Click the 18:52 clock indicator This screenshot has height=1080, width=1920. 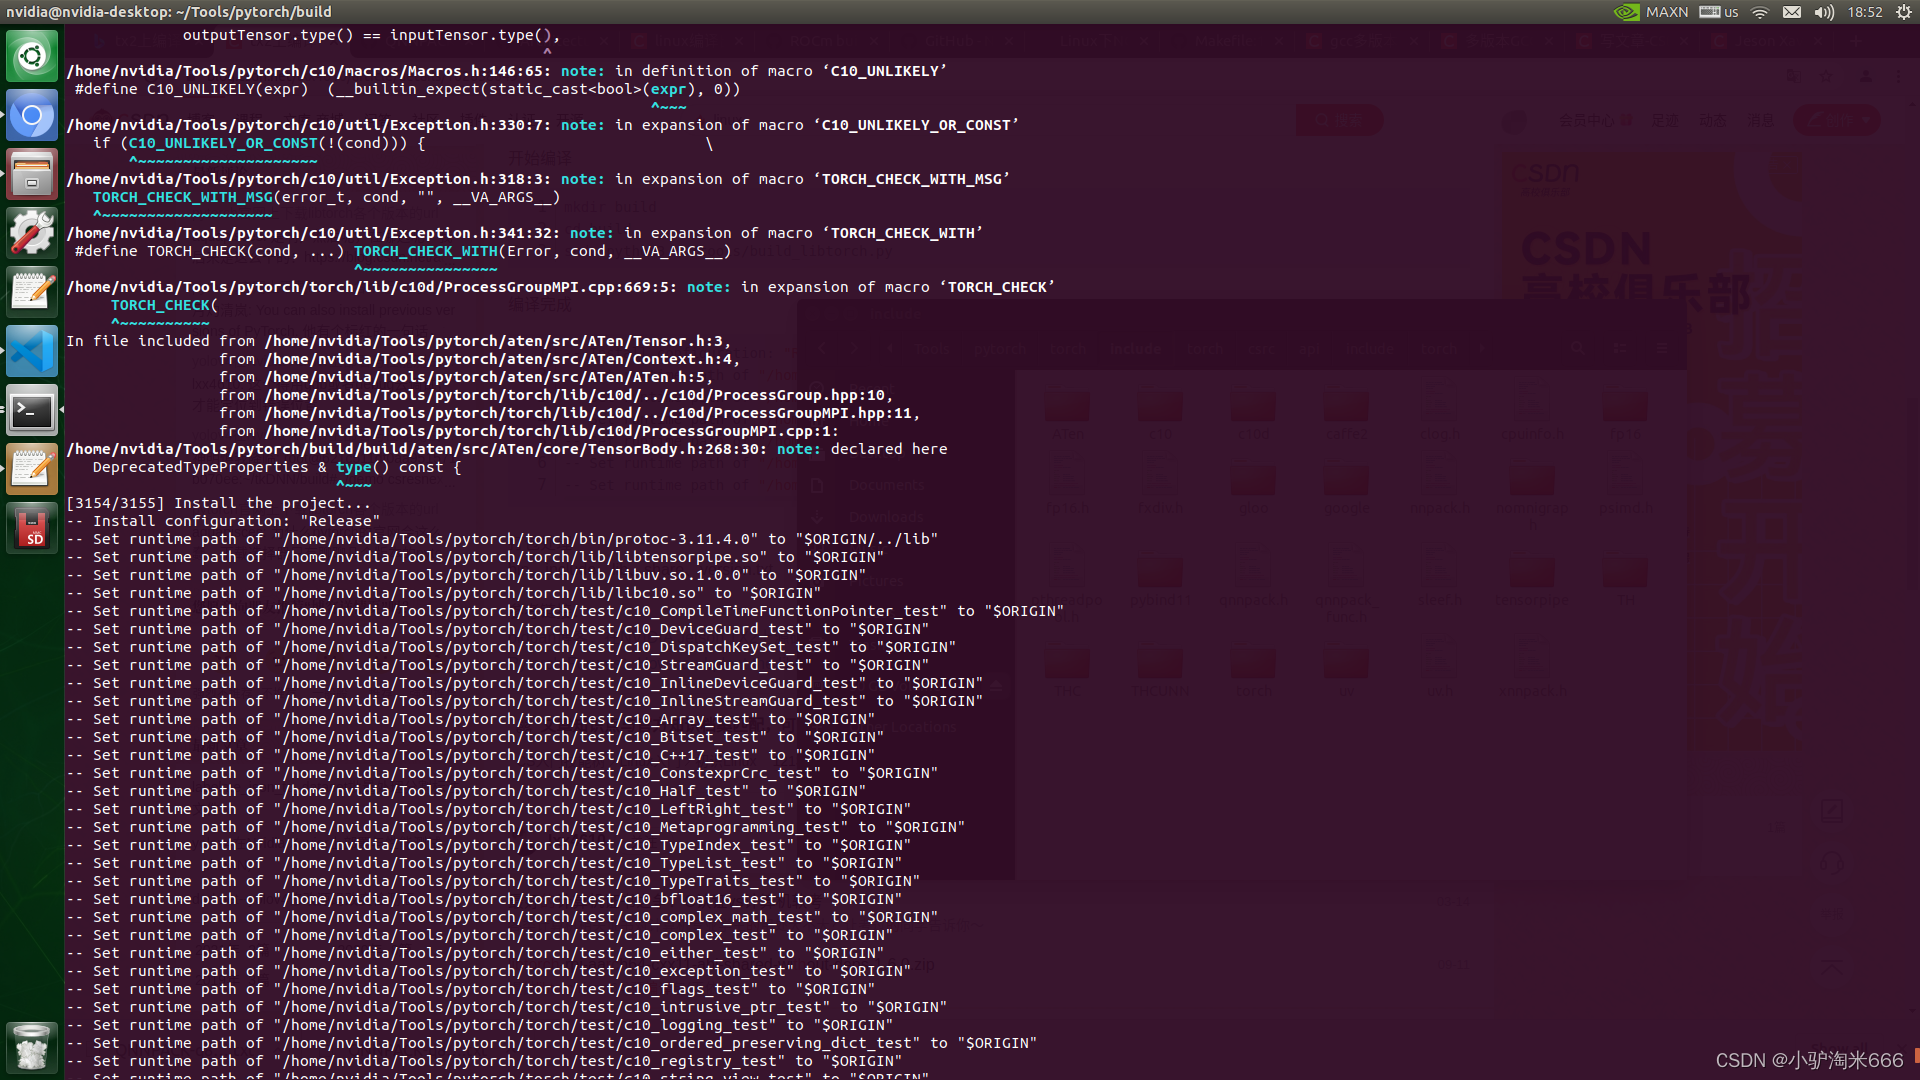tap(1864, 12)
